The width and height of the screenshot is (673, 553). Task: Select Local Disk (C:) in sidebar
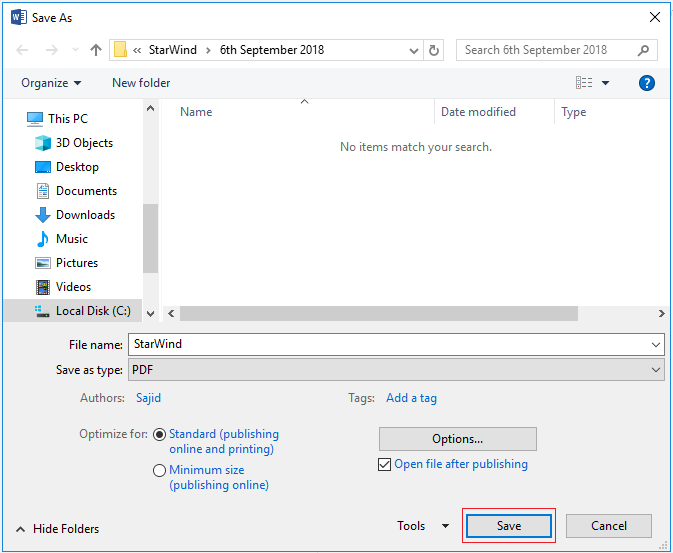pyautogui.click(x=73, y=311)
